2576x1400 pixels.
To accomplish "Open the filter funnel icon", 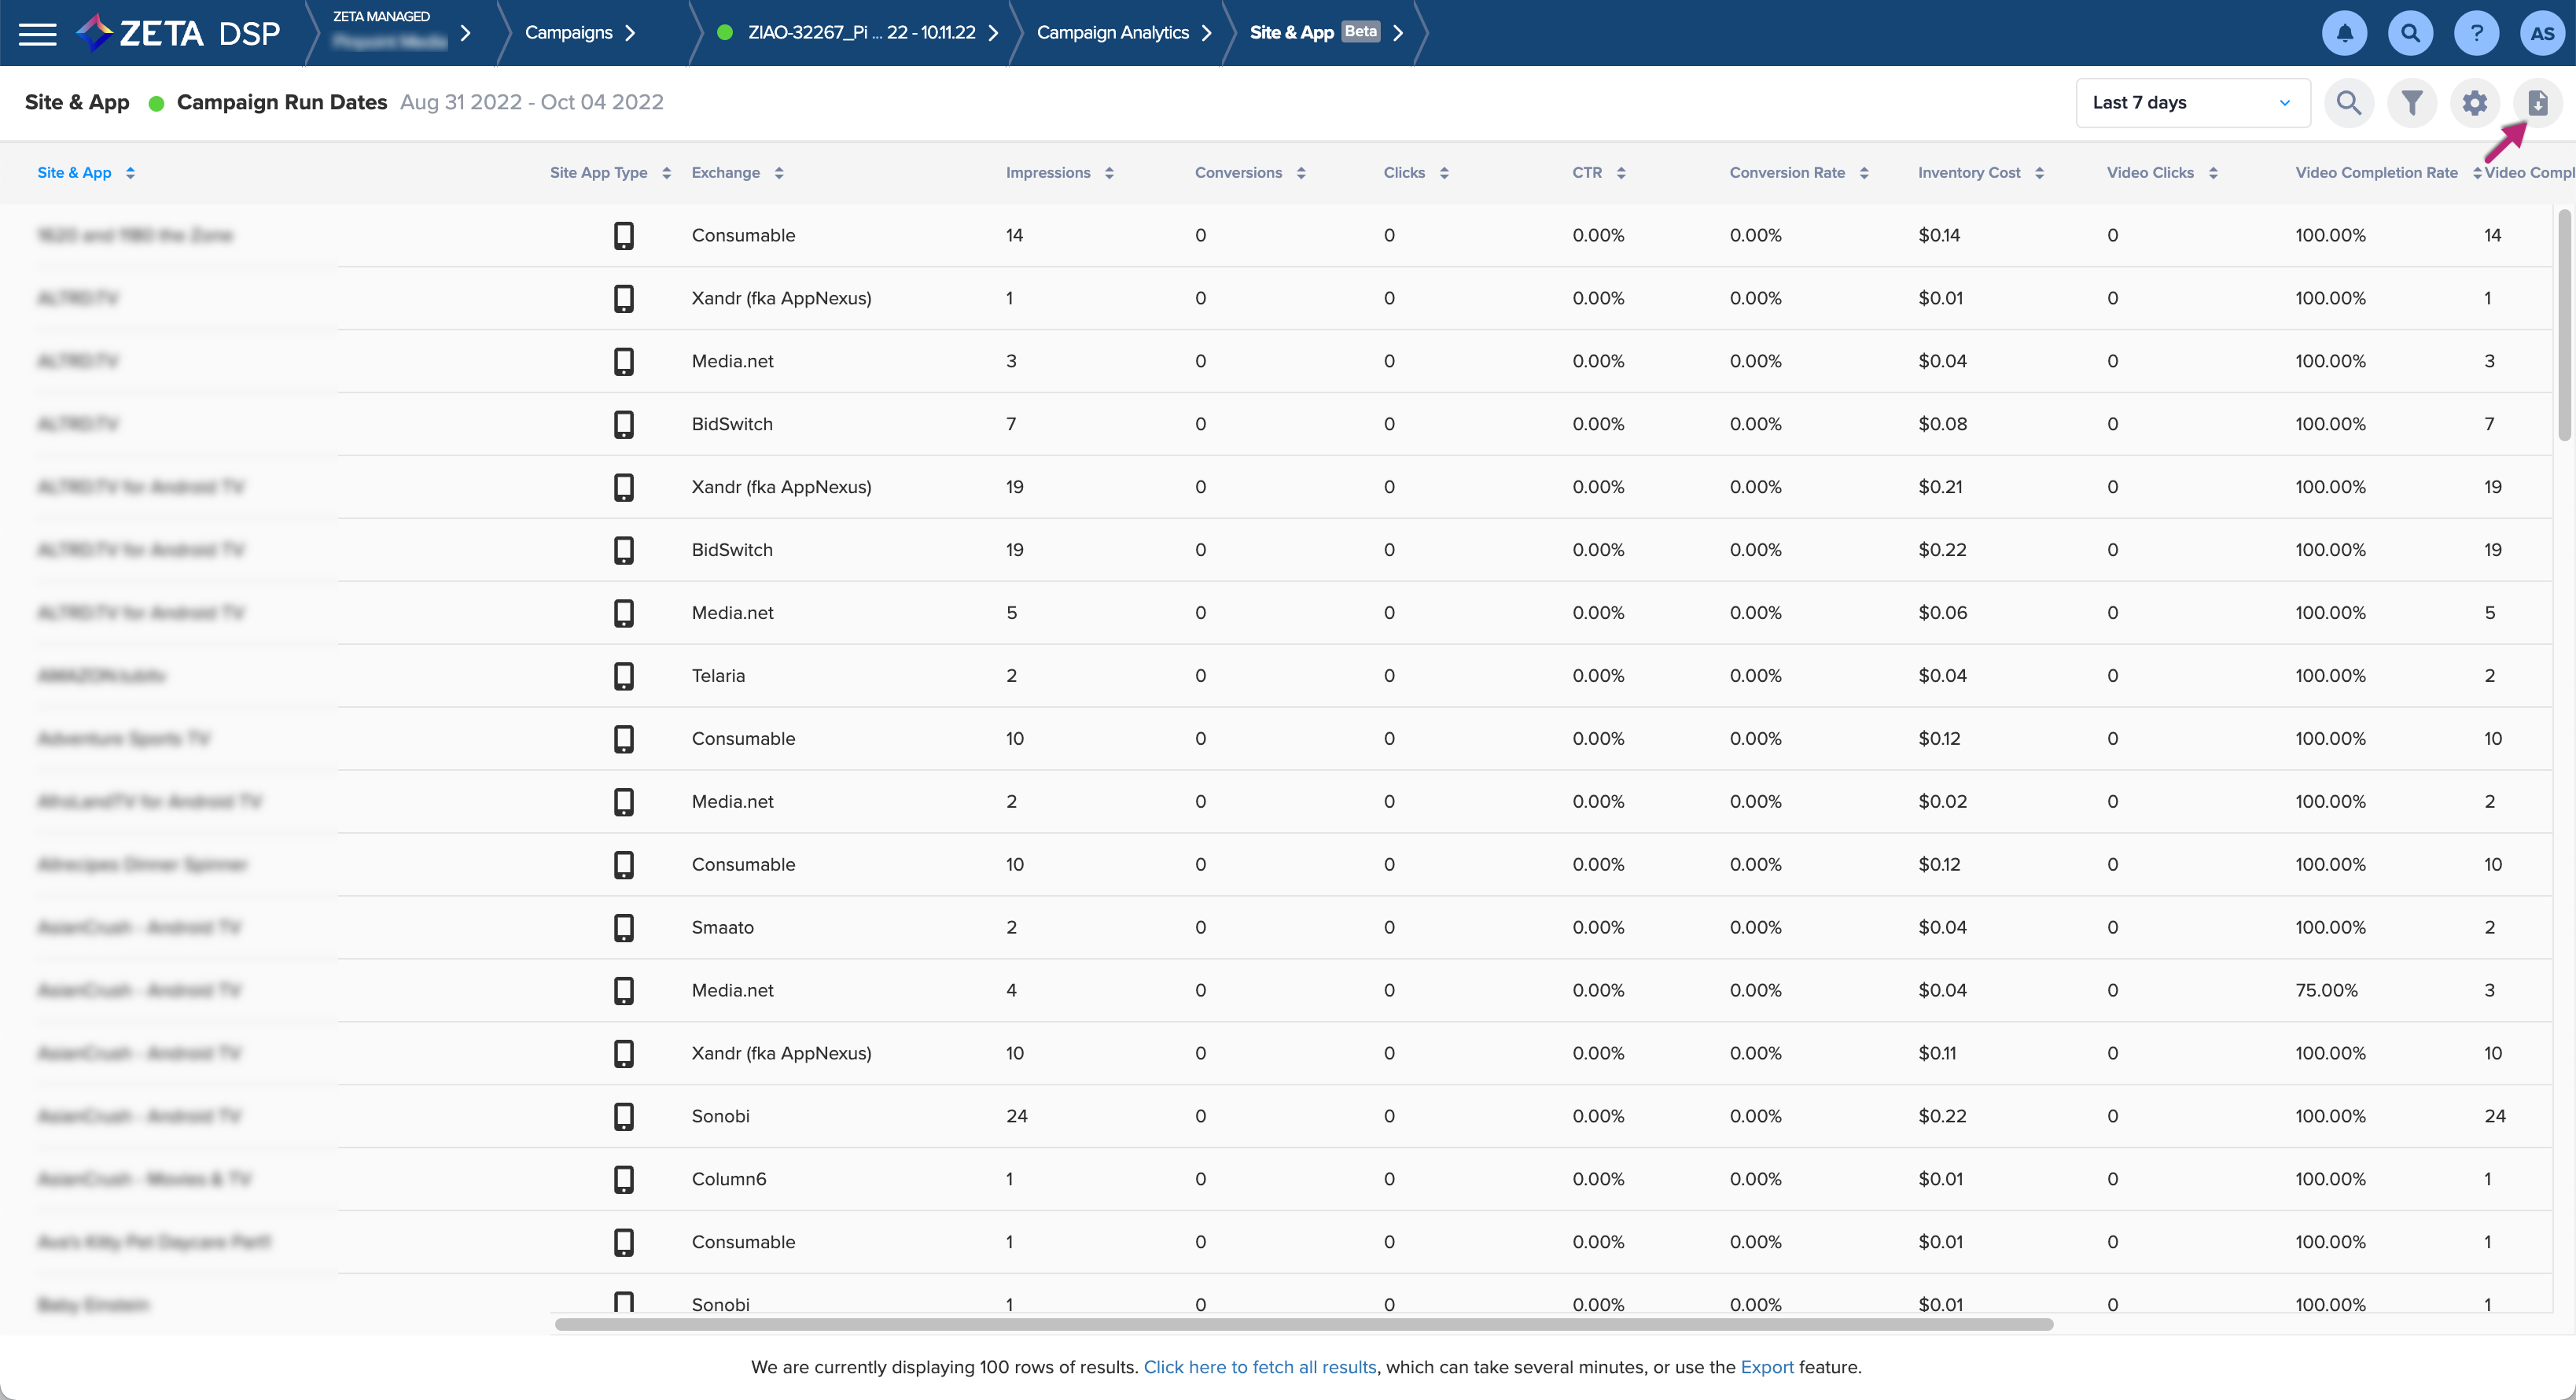I will [x=2411, y=103].
